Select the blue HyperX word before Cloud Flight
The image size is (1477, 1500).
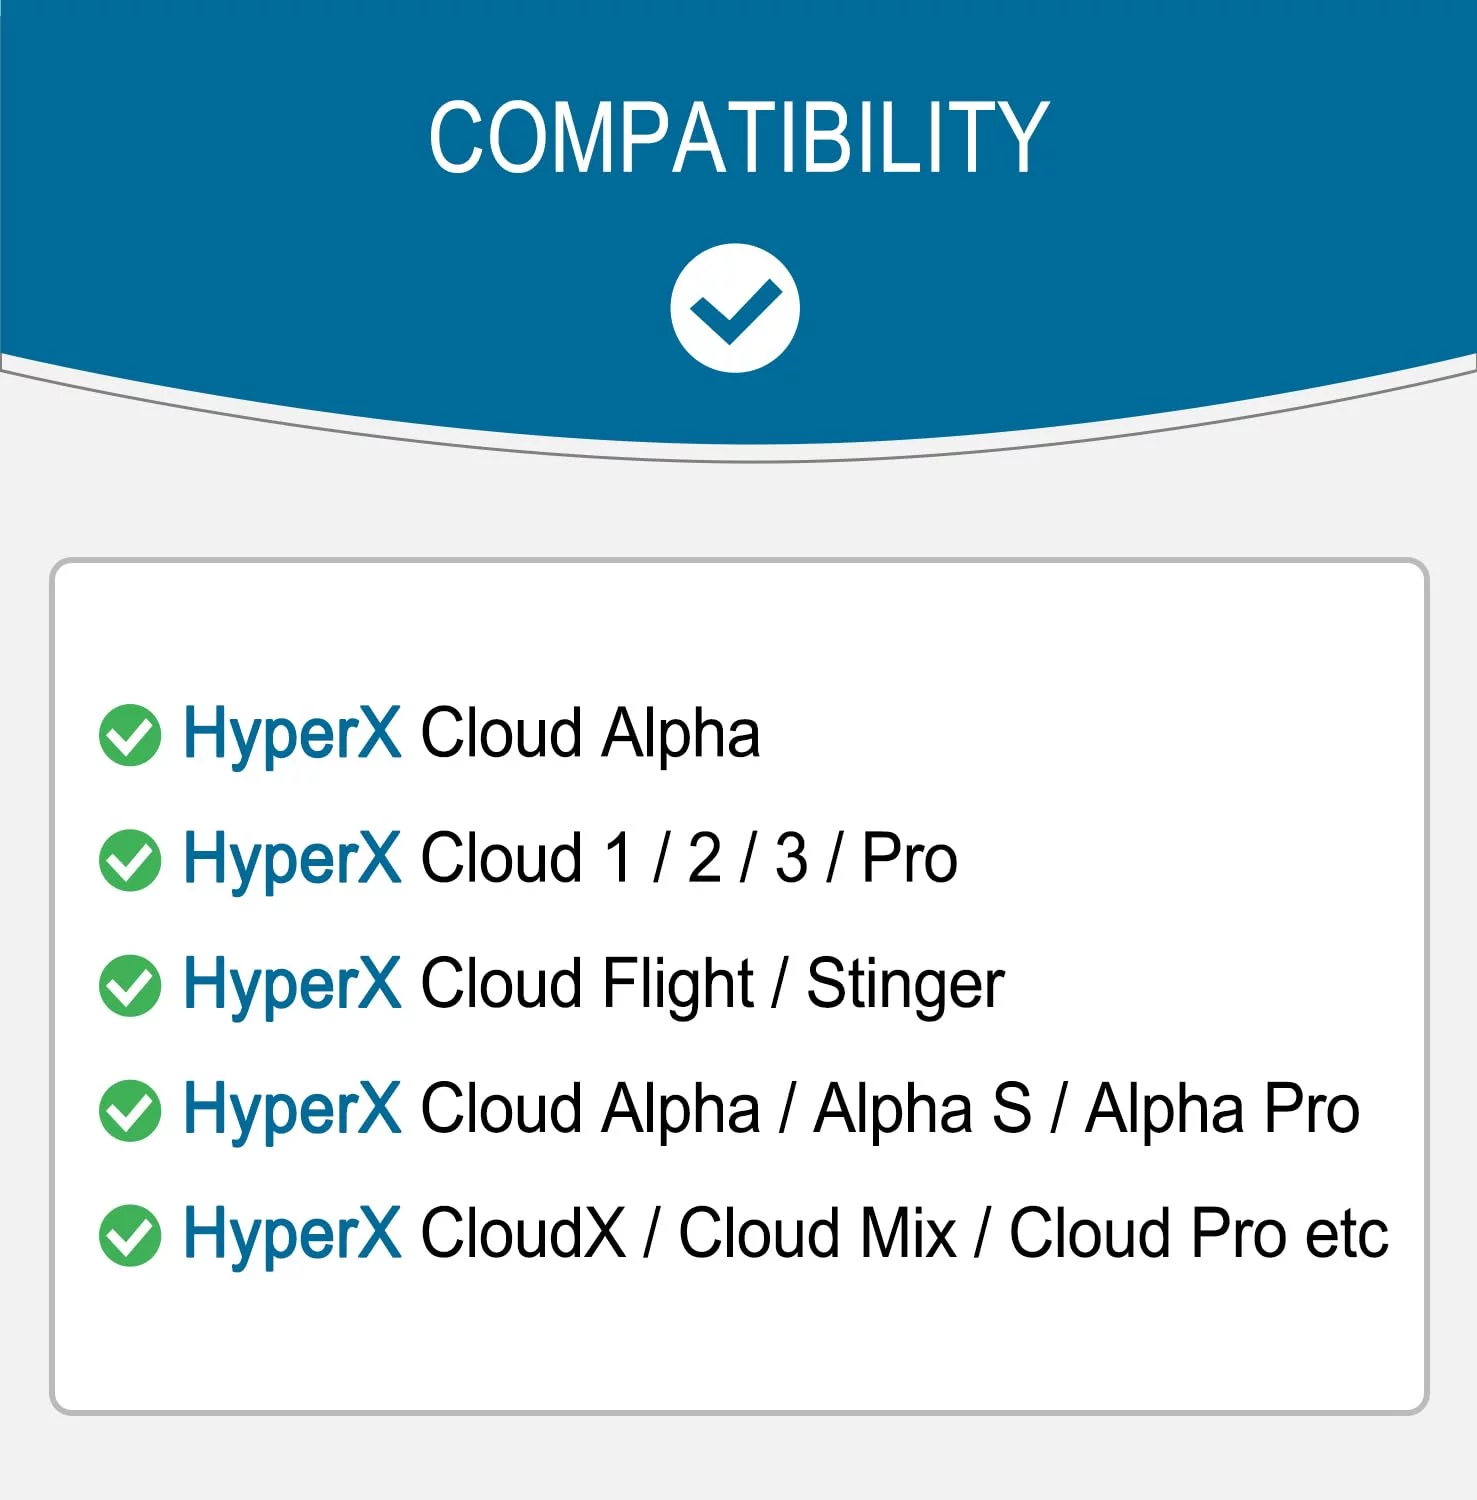click(292, 985)
